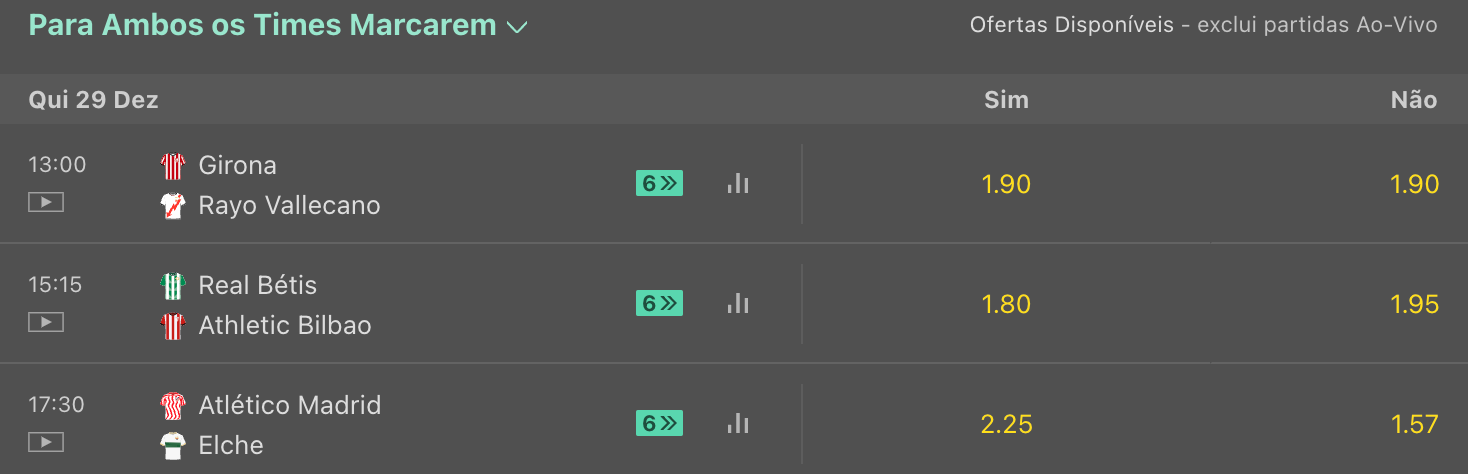
Task: Open the Girona team name link
Action: tap(237, 165)
